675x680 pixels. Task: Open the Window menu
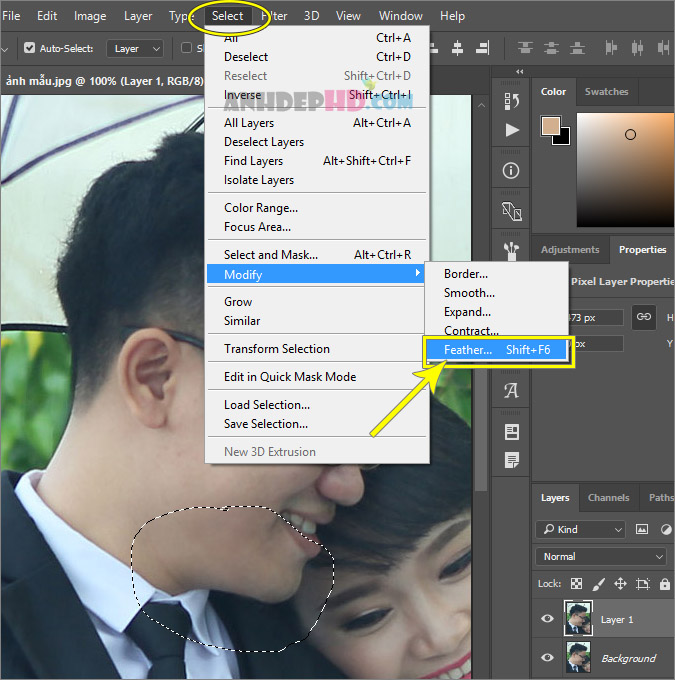coord(400,16)
